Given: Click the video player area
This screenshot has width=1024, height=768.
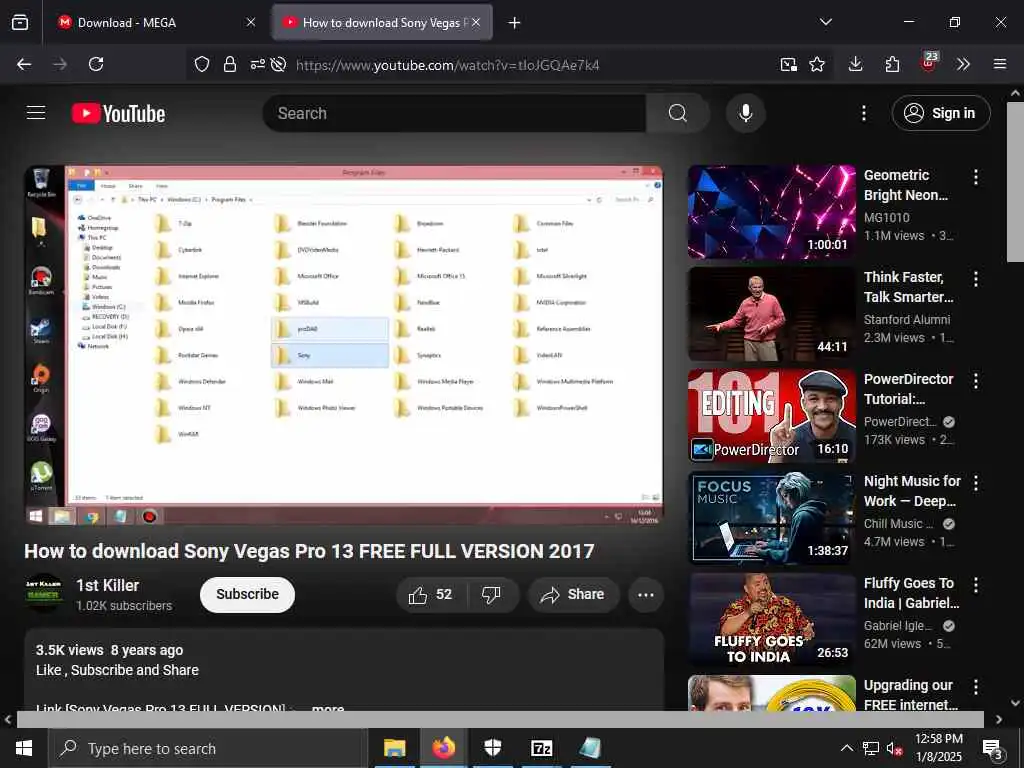Looking at the screenshot, I should (x=344, y=345).
